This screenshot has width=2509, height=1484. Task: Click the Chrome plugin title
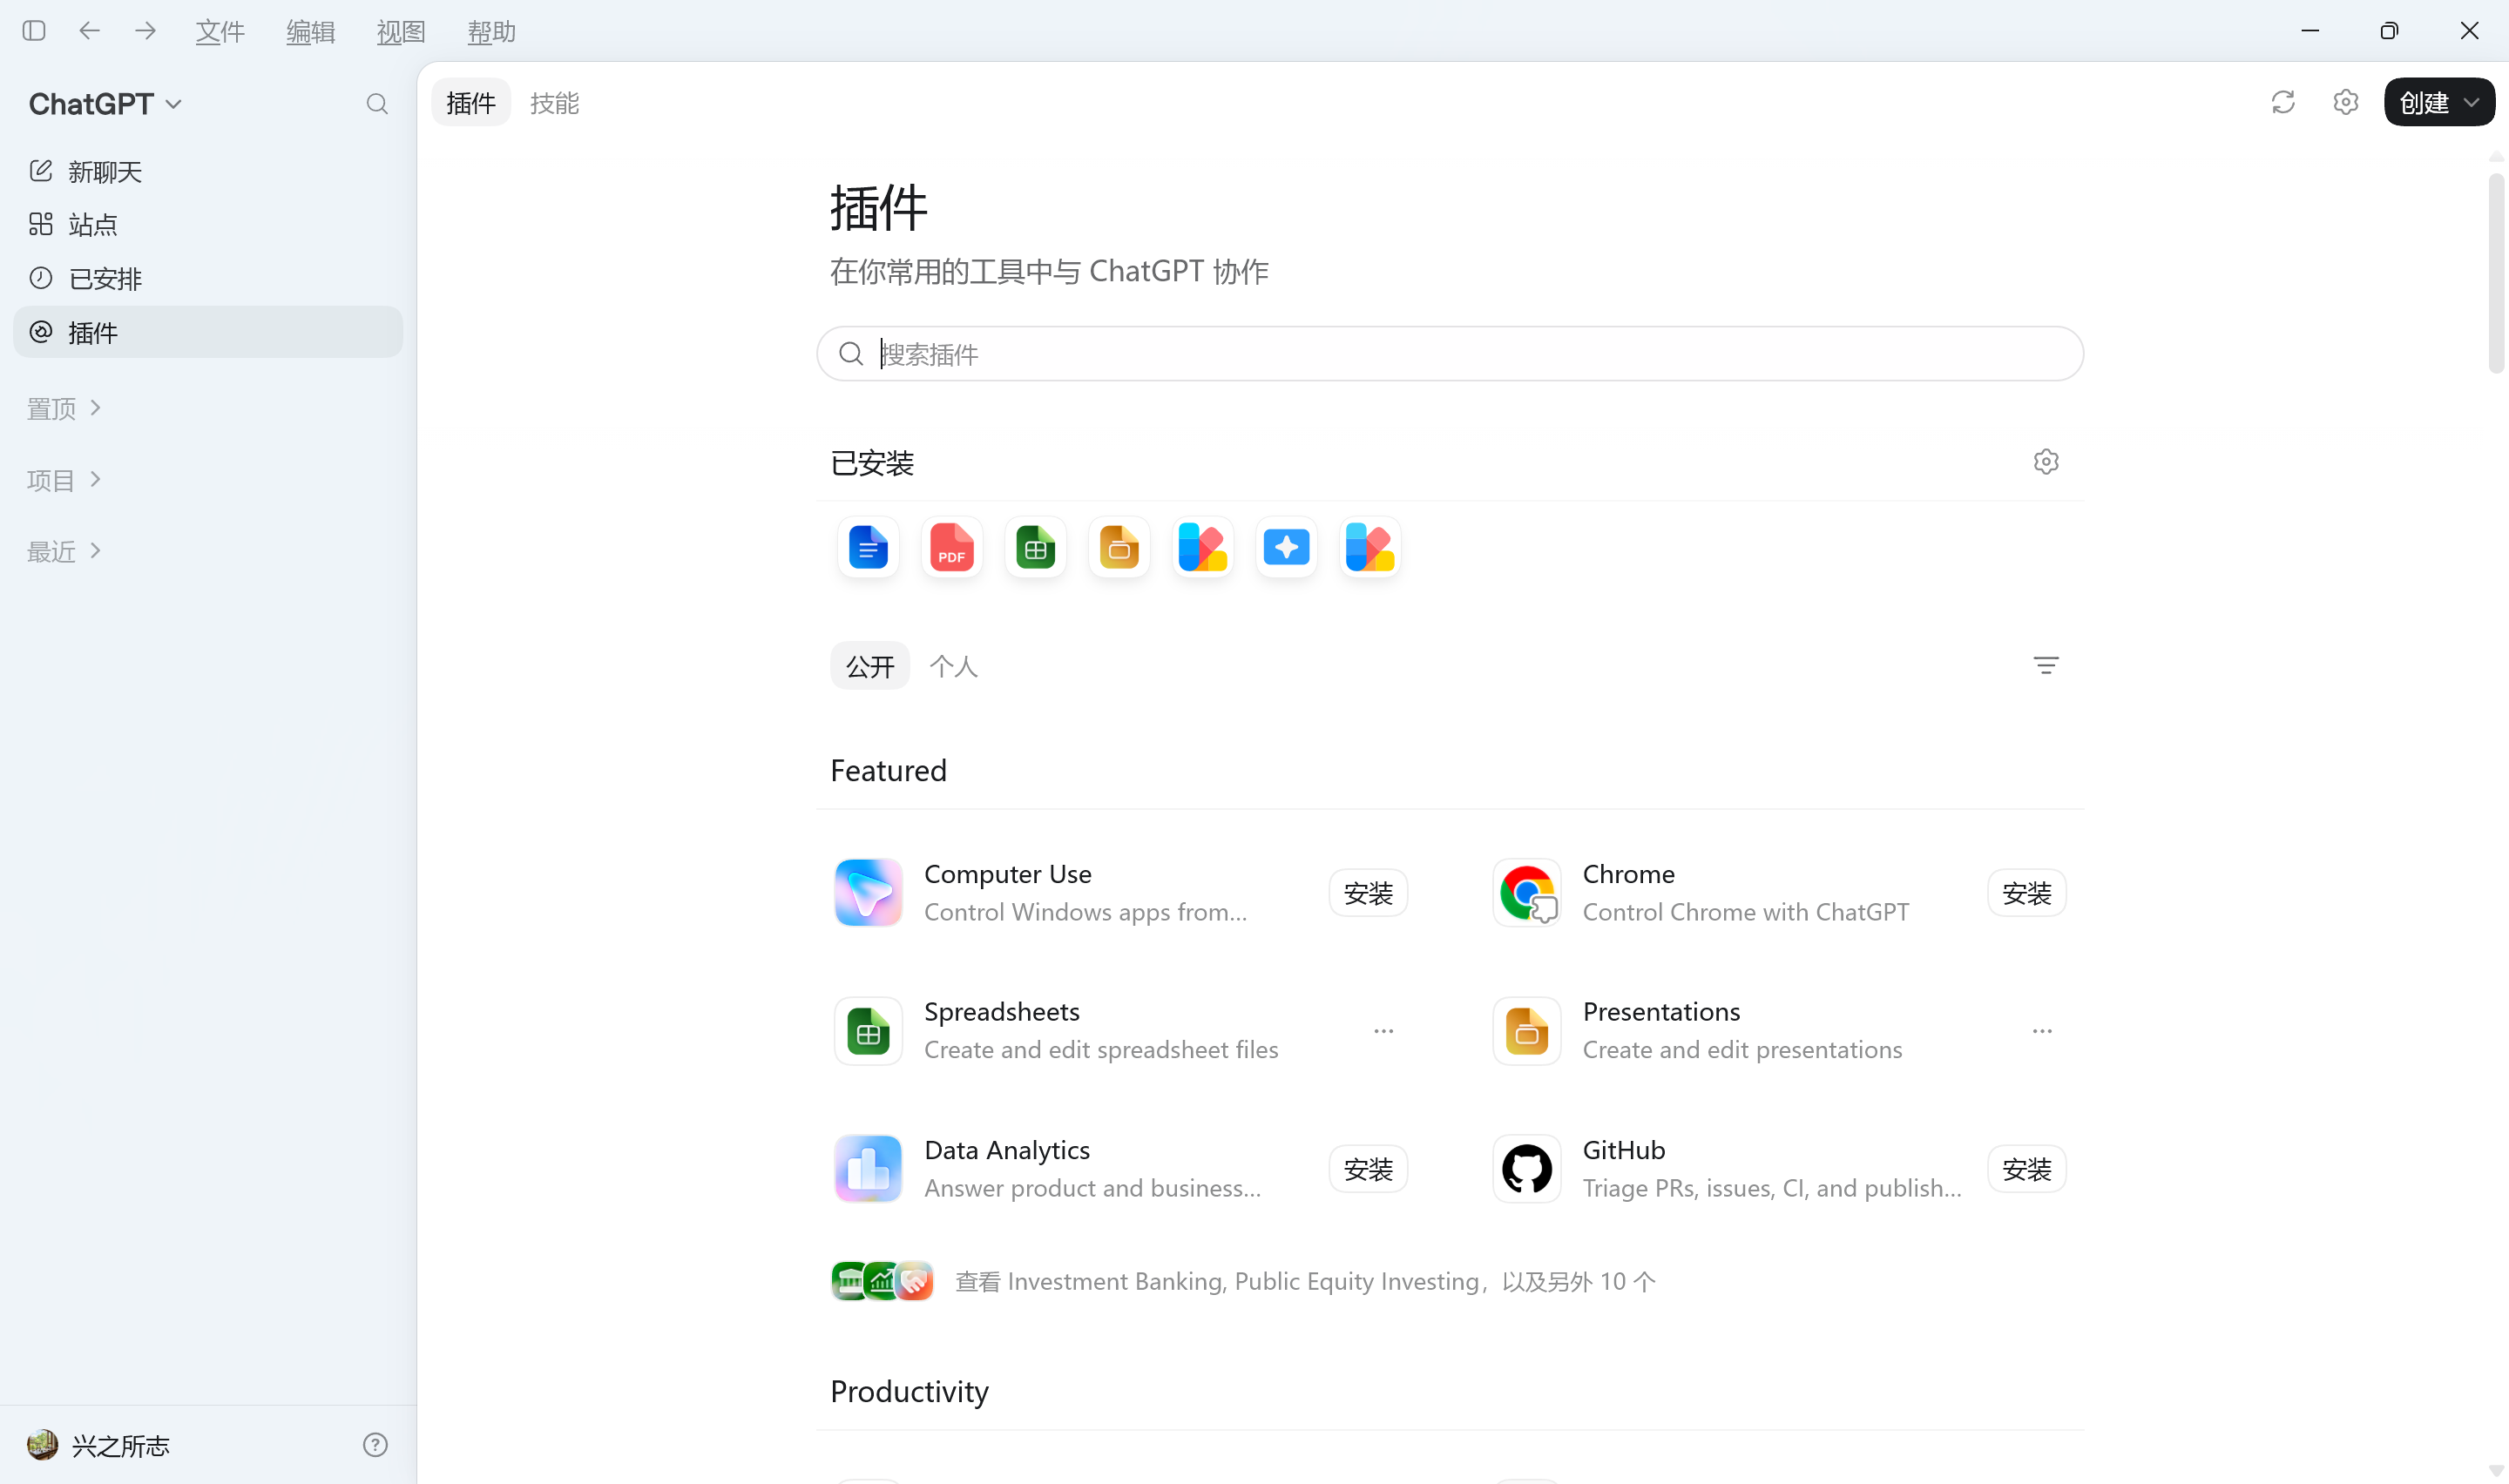1628,874
